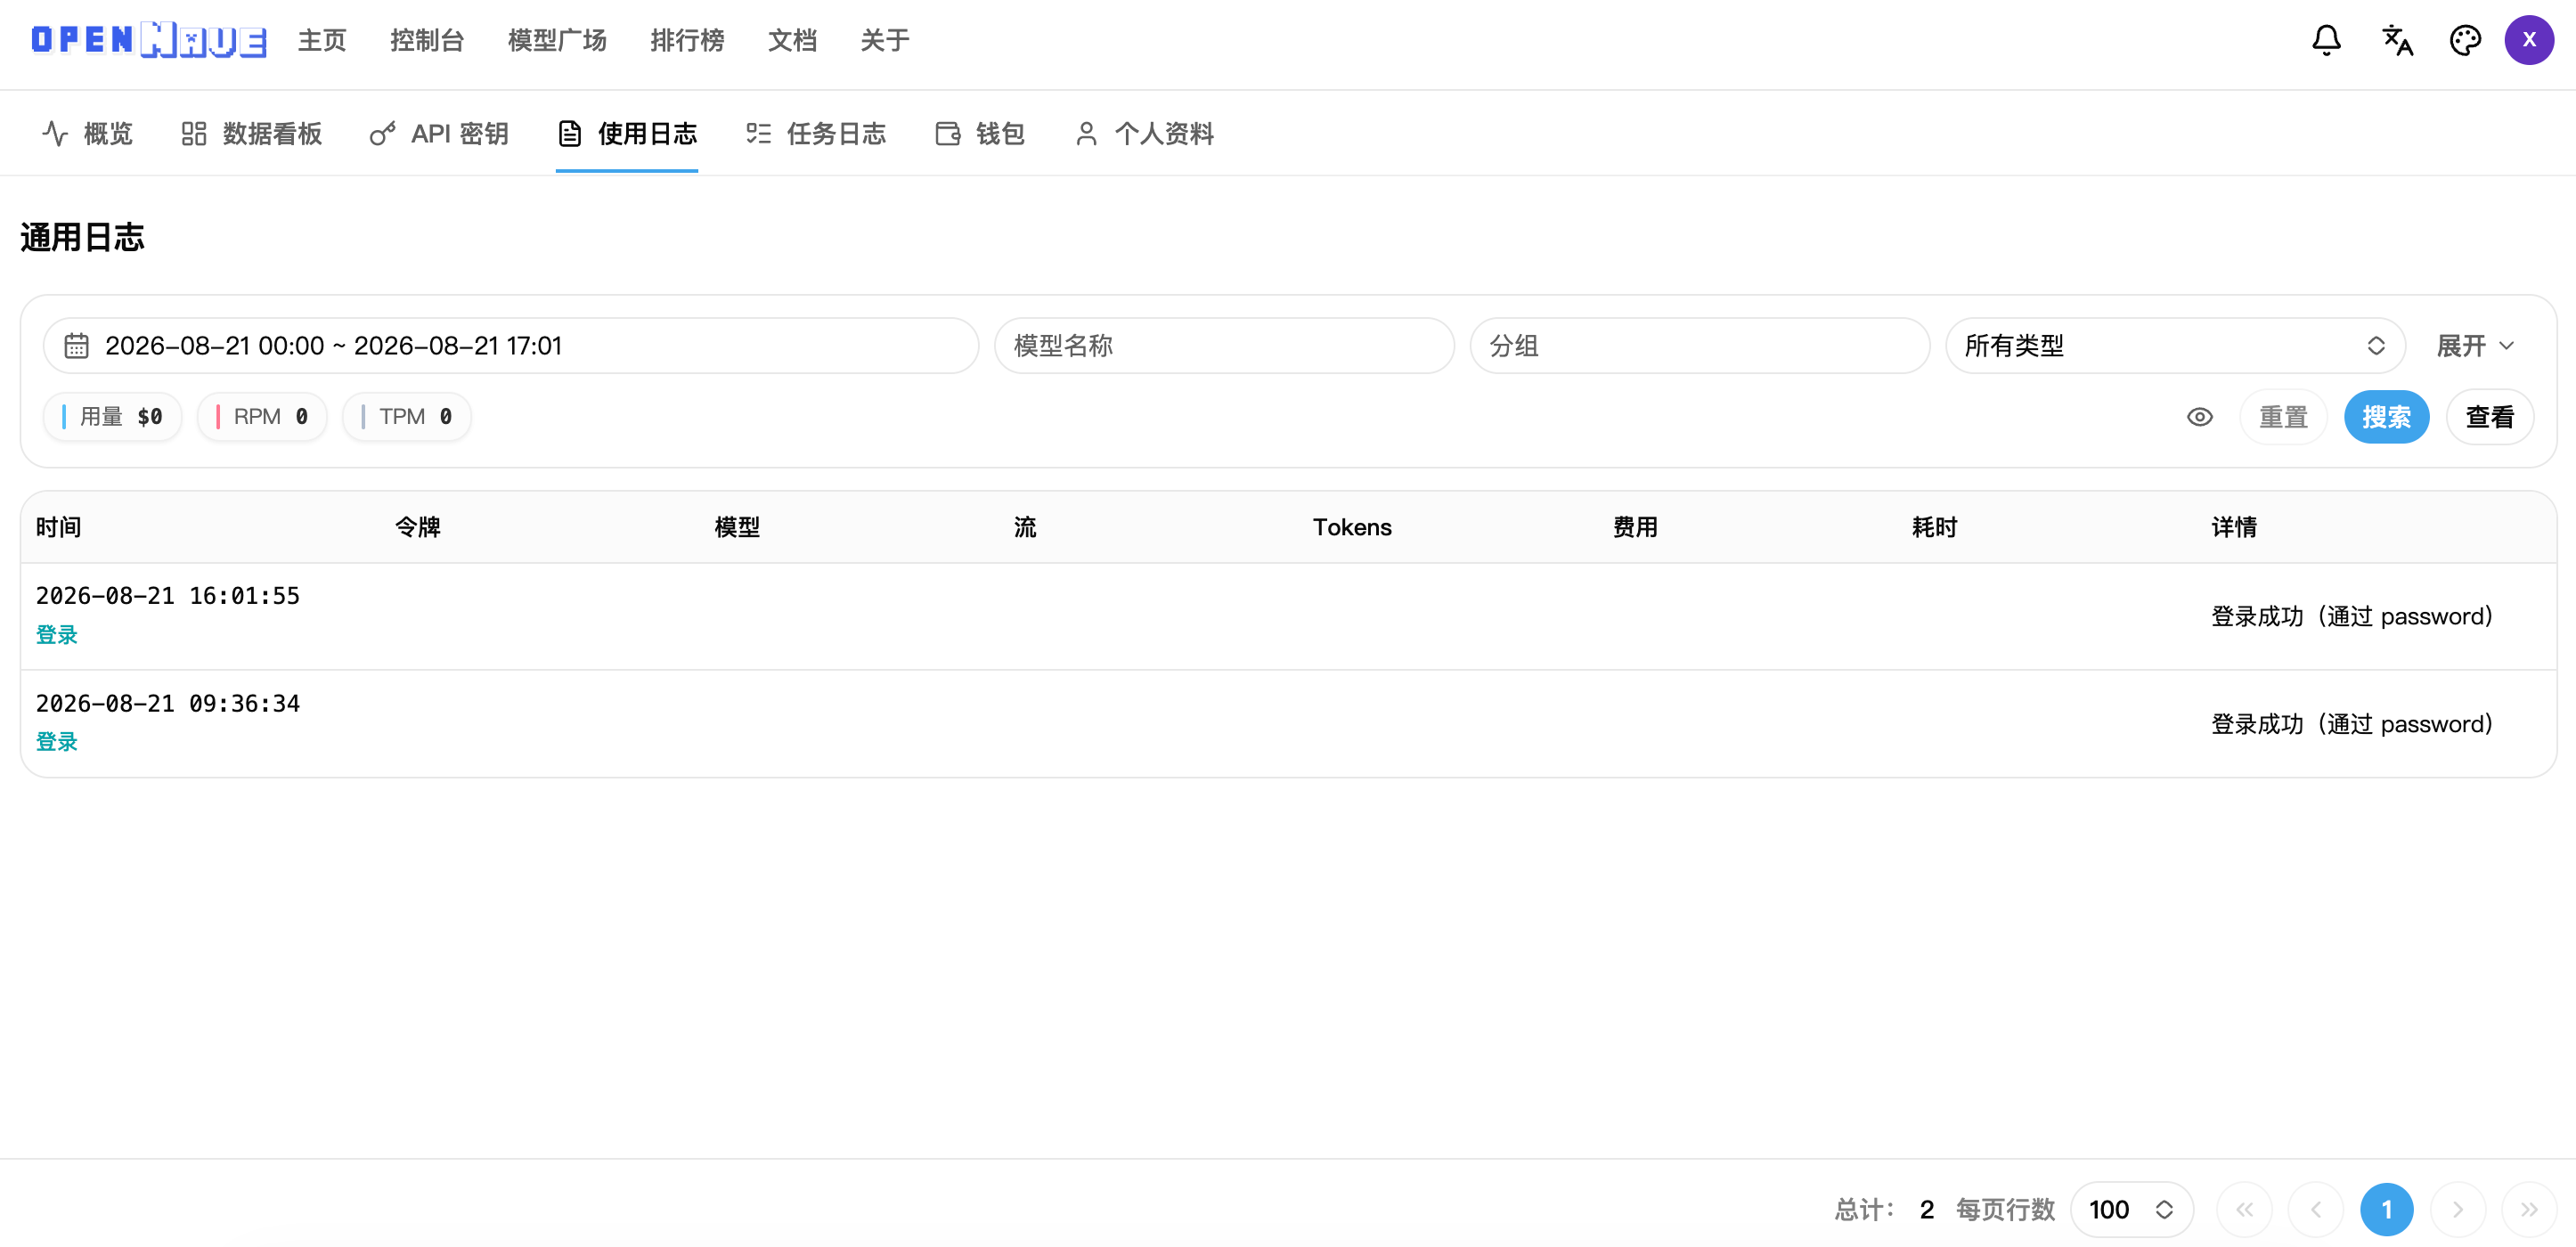The image size is (2576, 1247).
Task: Click the RPM 0 stat chip
Action: [262, 417]
